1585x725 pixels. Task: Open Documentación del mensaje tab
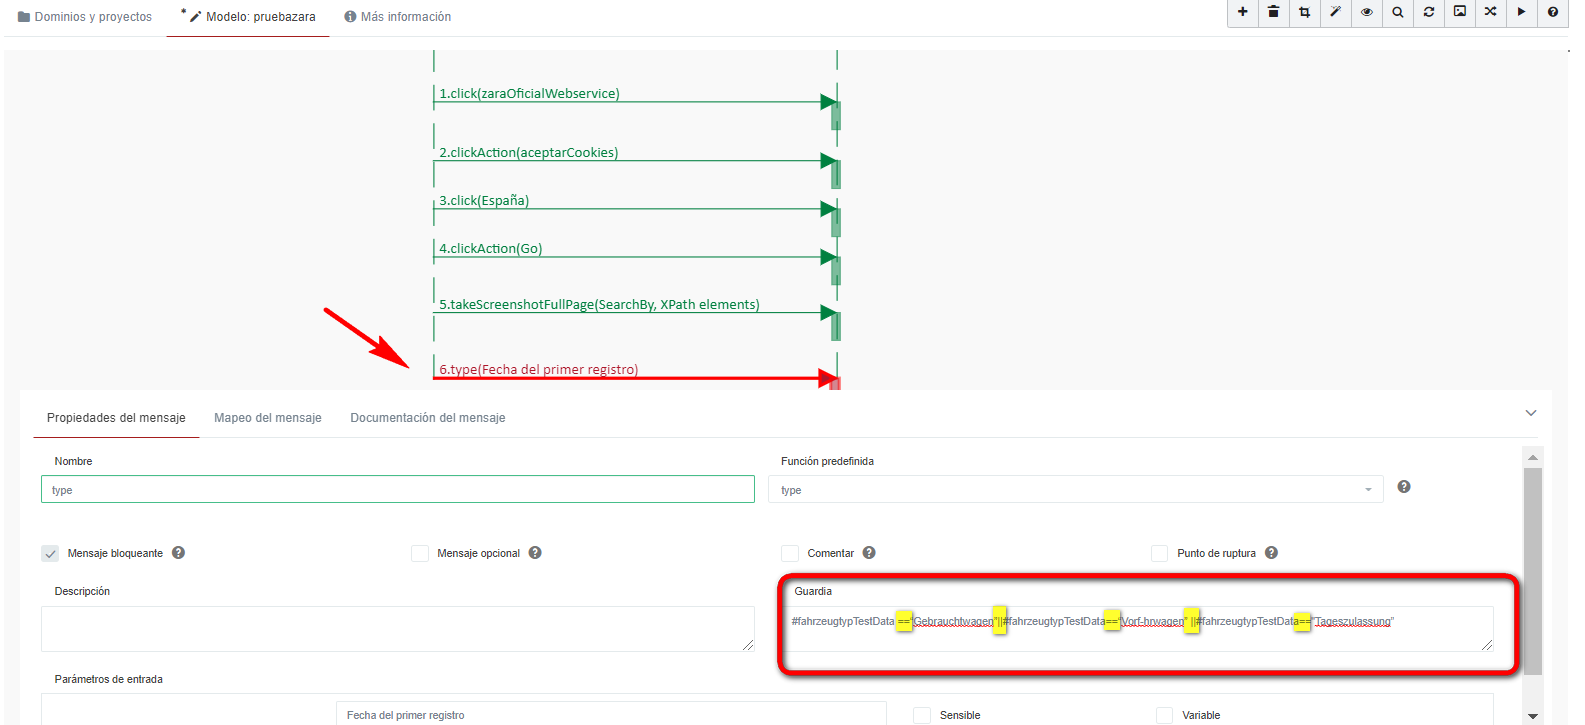pos(427,418)
